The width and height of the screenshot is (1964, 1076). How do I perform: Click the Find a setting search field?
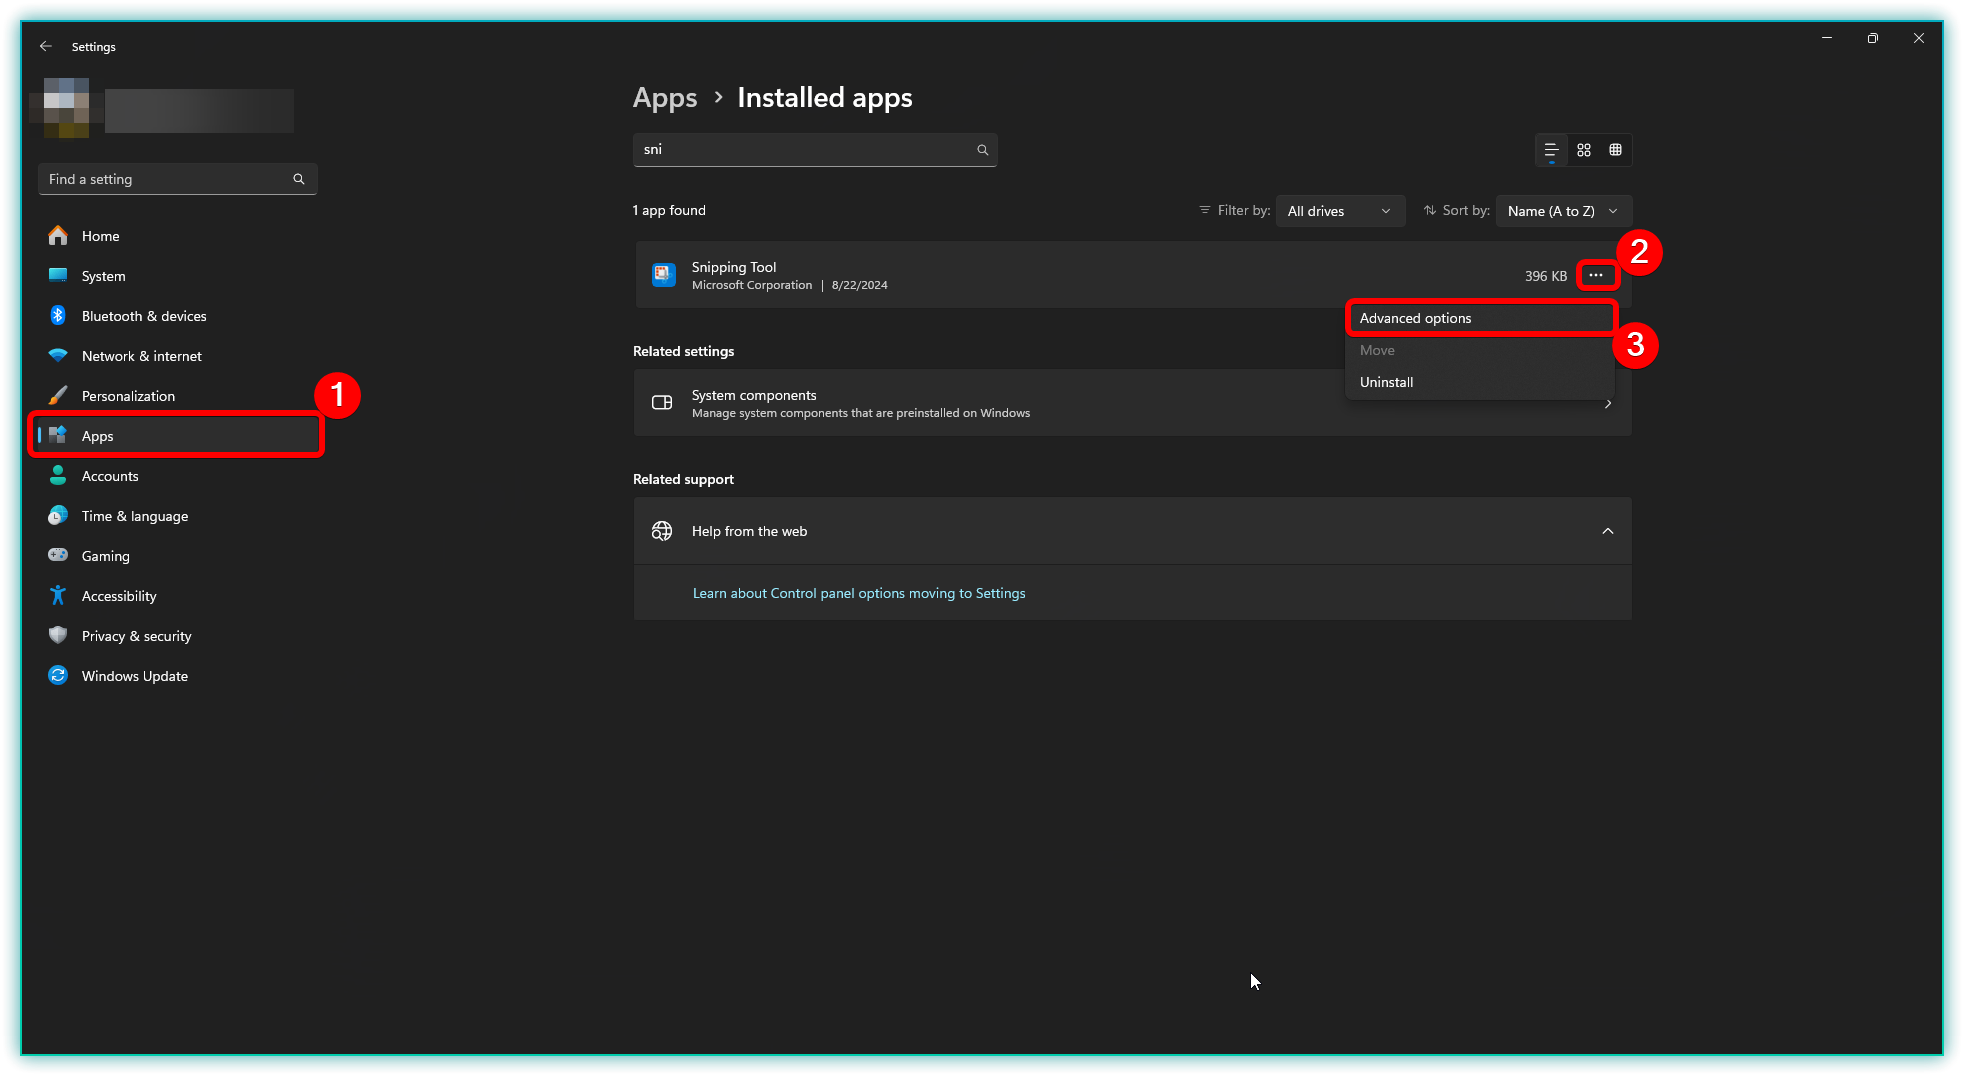click(165, 179)
